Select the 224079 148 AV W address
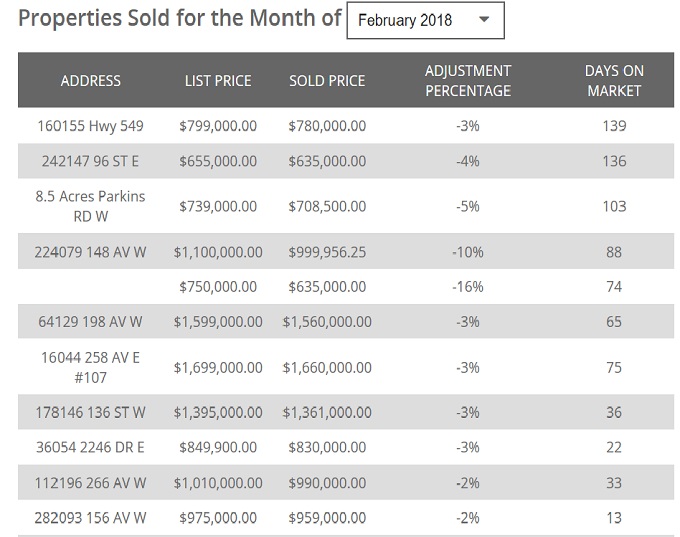The width and height of the screenshot is (680, 537). pos(90,252)
